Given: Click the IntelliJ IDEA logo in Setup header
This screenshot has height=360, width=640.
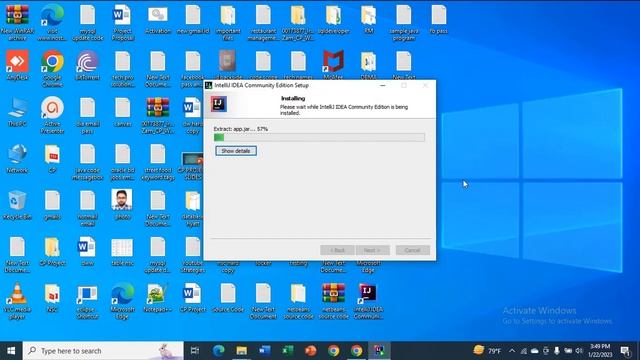Looking at the screenshot, I should 219,104.
